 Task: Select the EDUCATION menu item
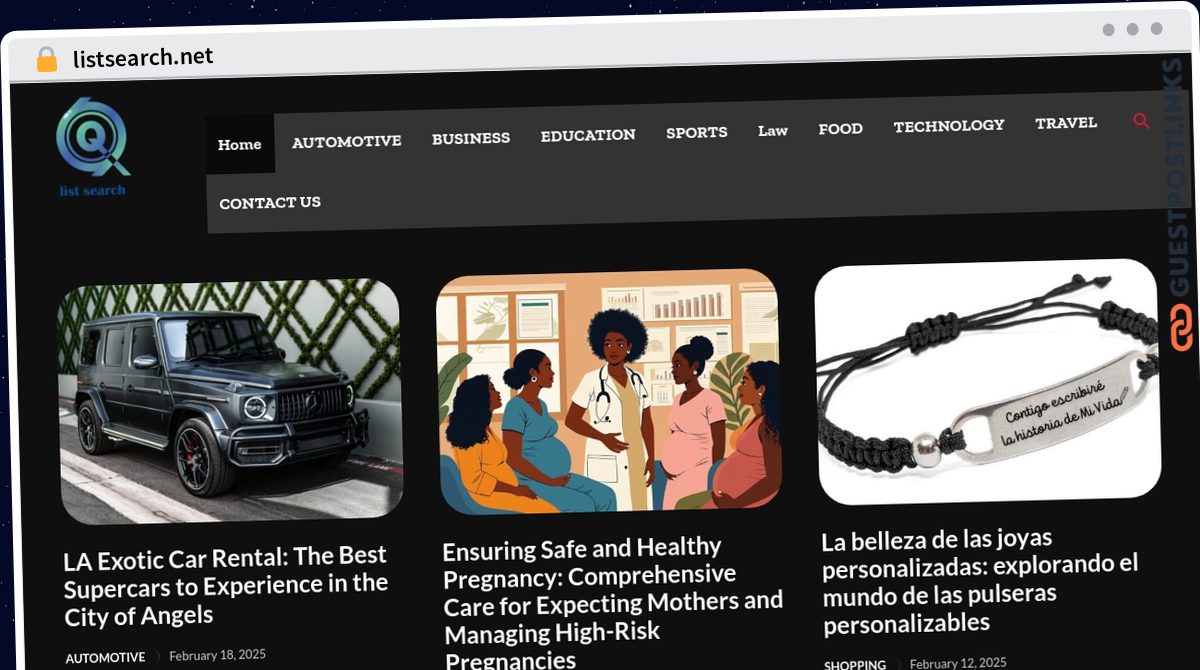[588, 135]
